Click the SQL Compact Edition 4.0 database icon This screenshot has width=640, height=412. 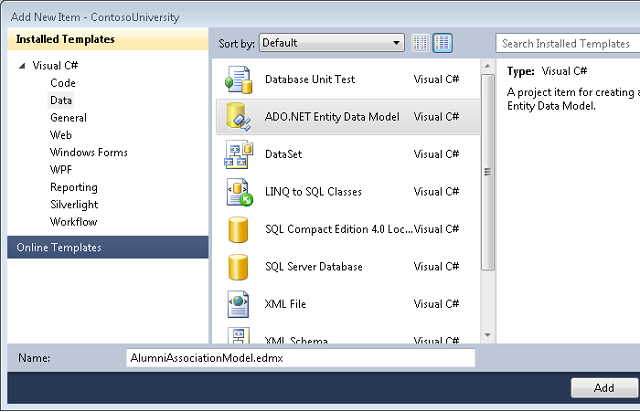238,229
